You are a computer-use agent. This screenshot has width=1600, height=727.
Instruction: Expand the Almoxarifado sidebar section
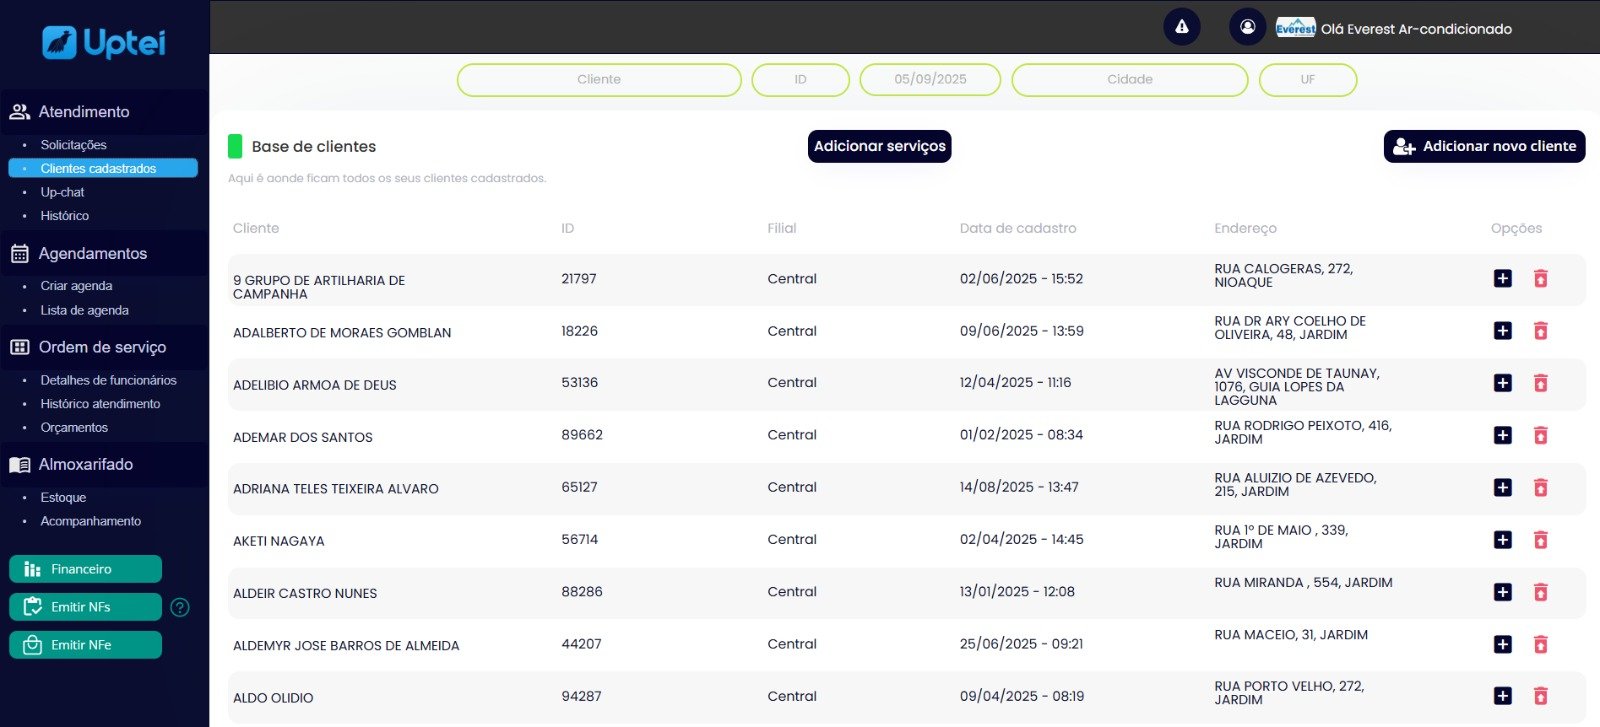click(85, 465)
